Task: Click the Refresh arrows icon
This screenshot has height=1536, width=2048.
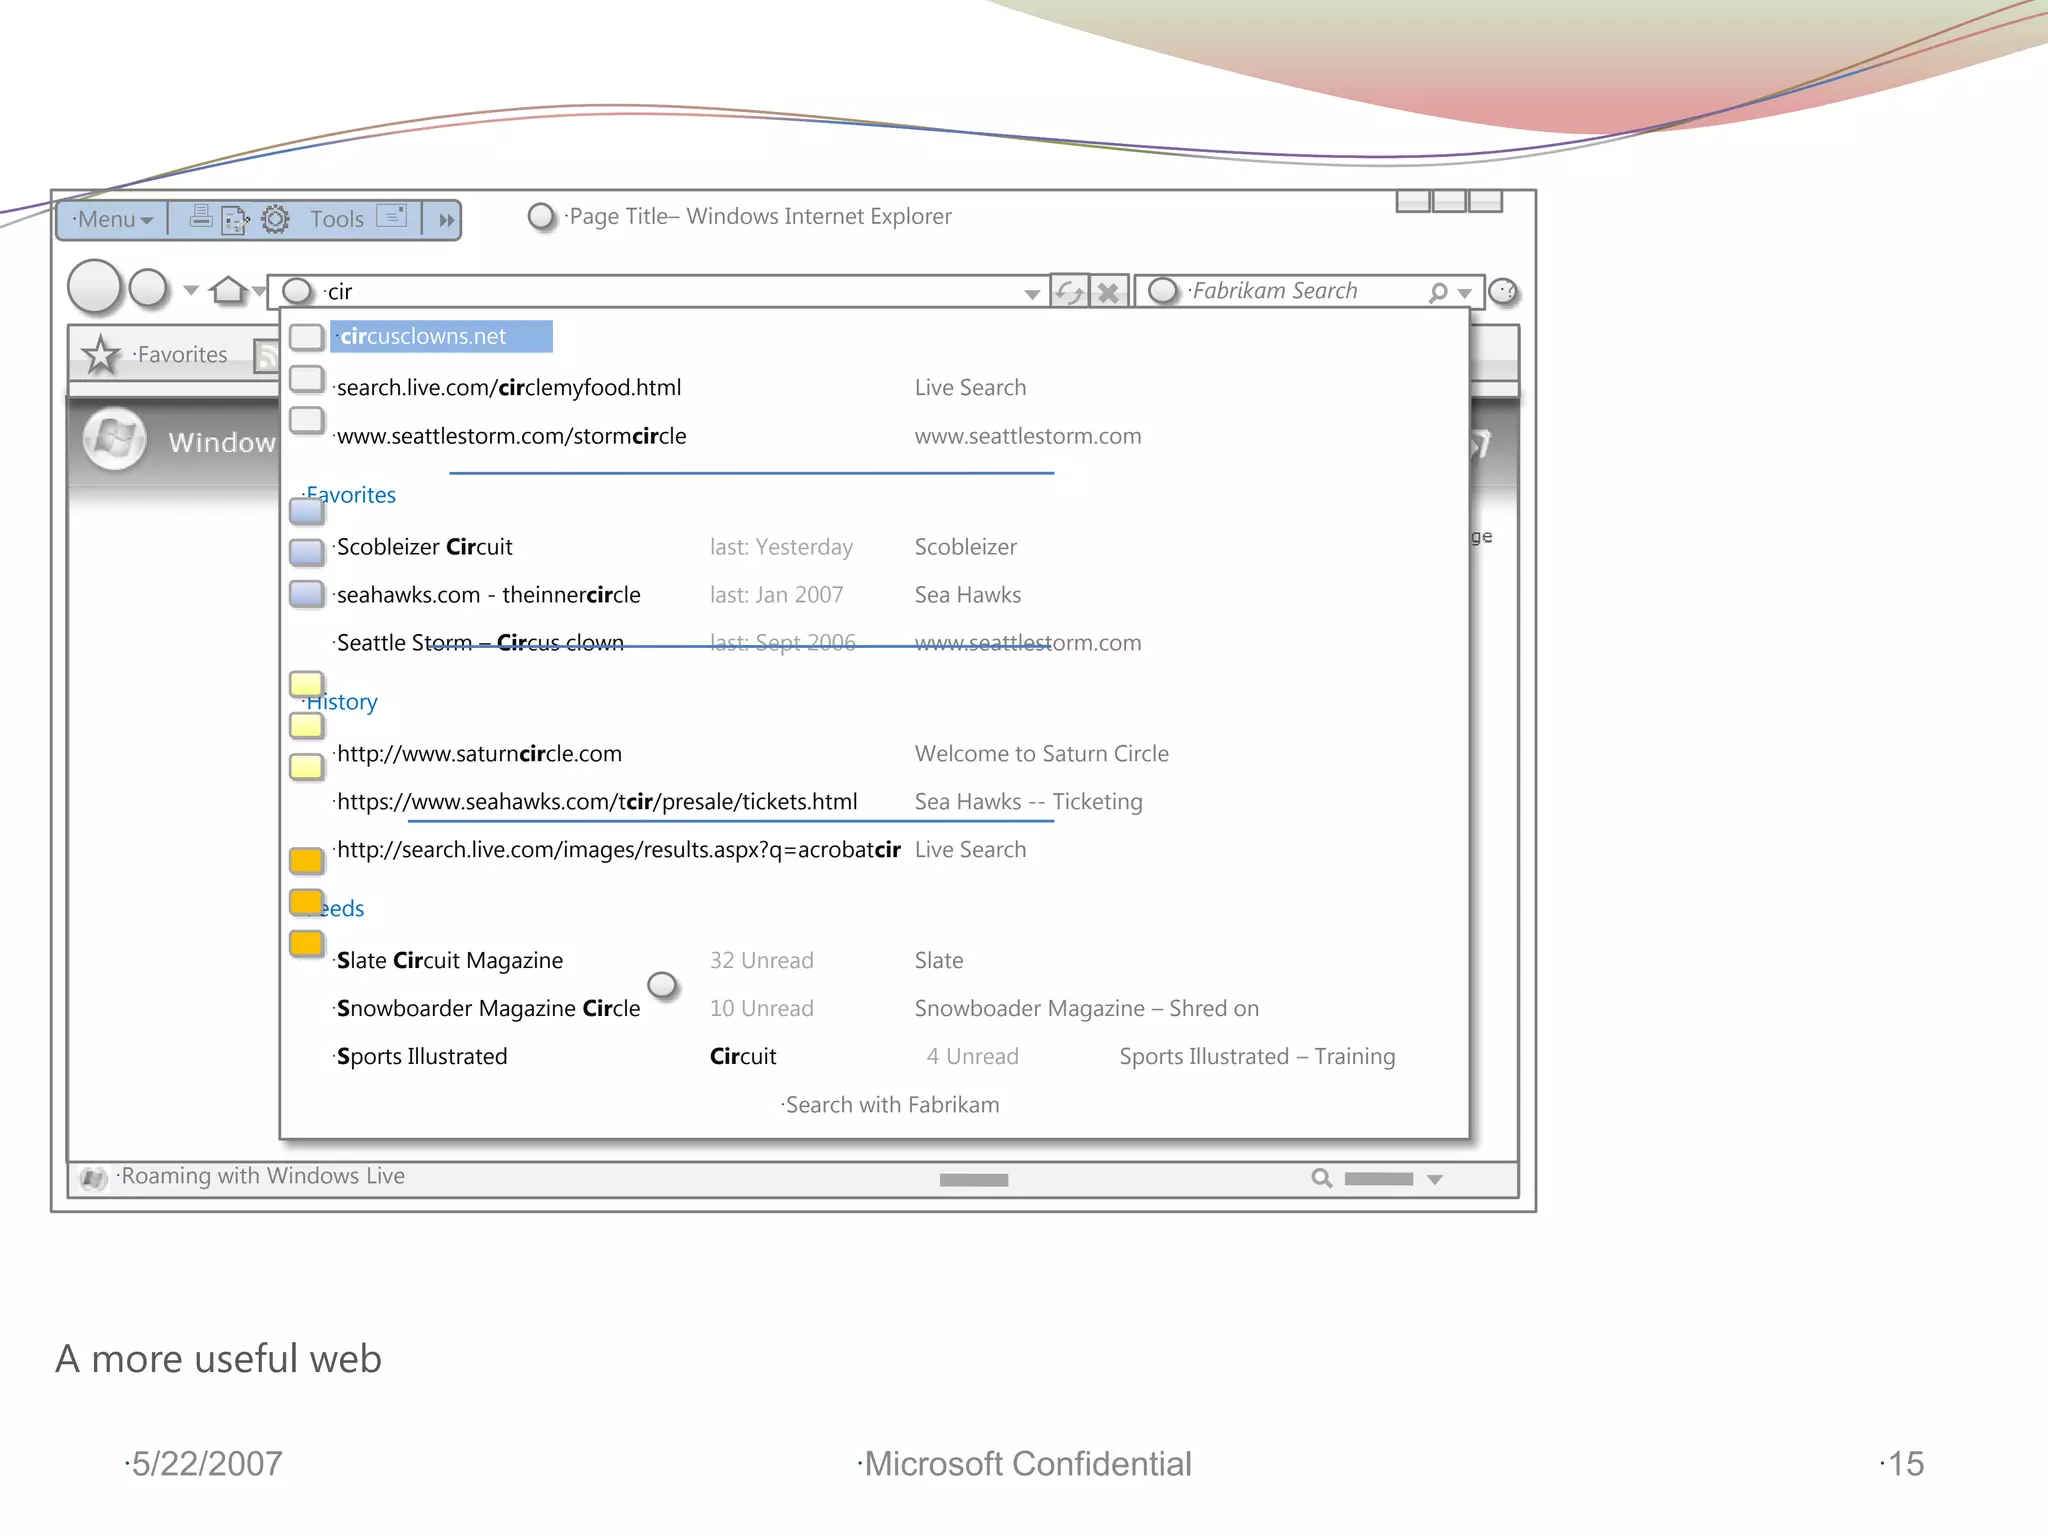Action: [x=1069, y=292]
